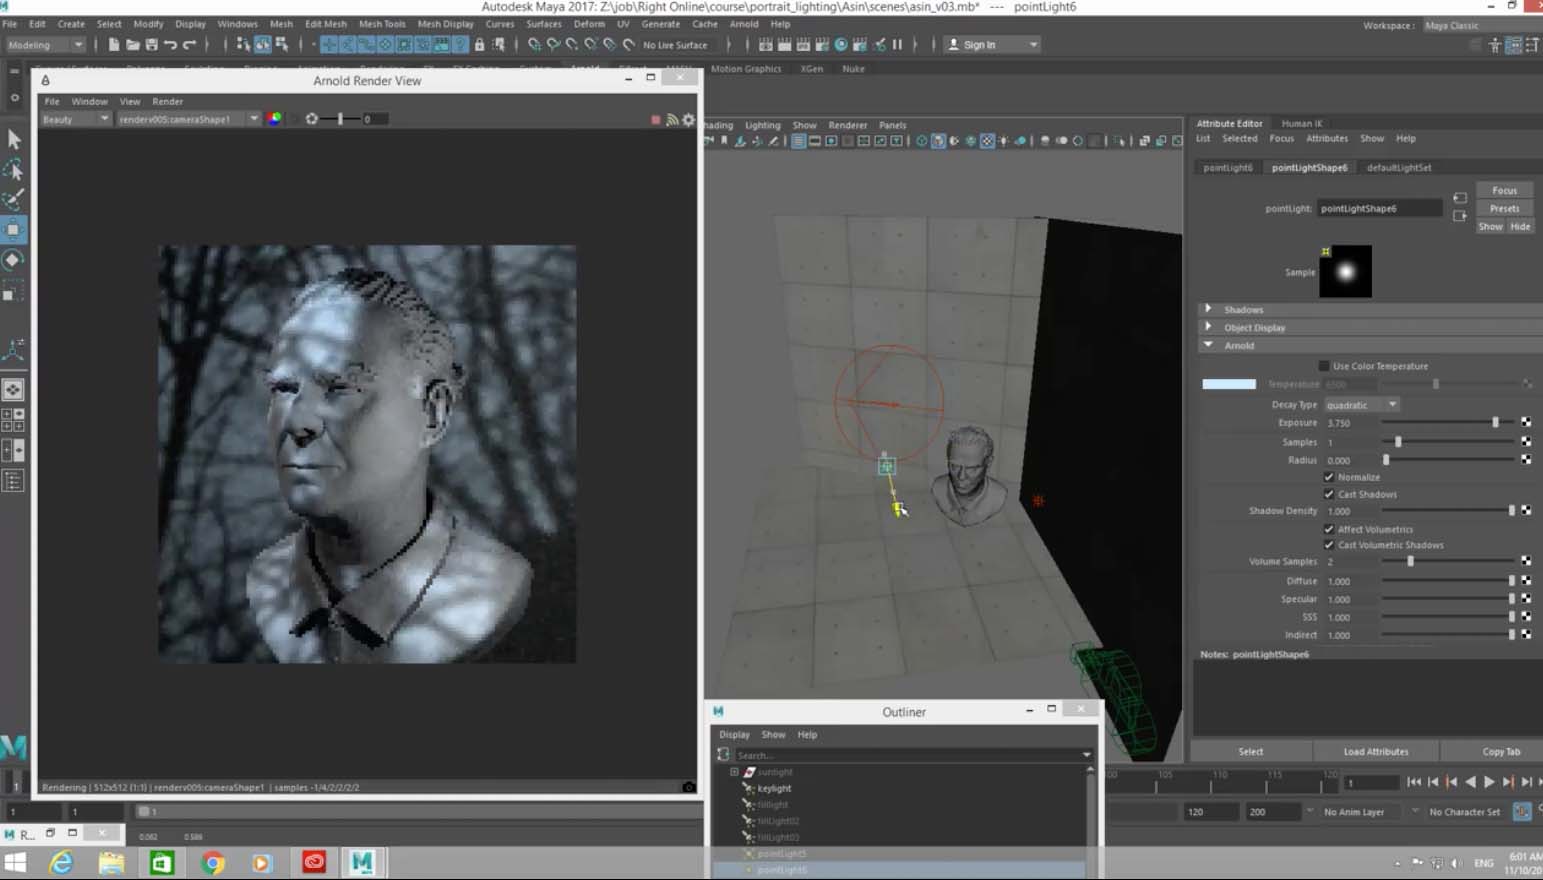Uncheck the Normalize checkbox

pos(1329,477)
